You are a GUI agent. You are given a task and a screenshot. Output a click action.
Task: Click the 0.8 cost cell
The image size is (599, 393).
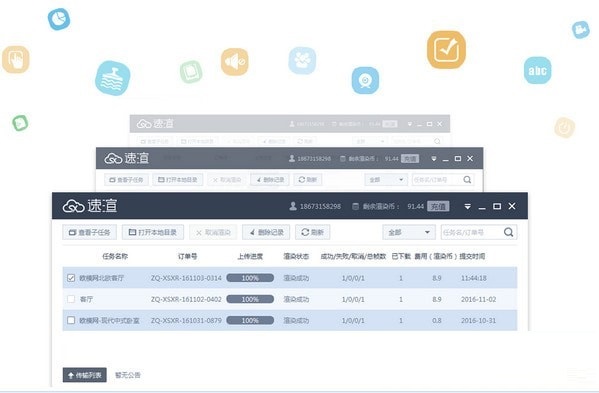(437, 320)
